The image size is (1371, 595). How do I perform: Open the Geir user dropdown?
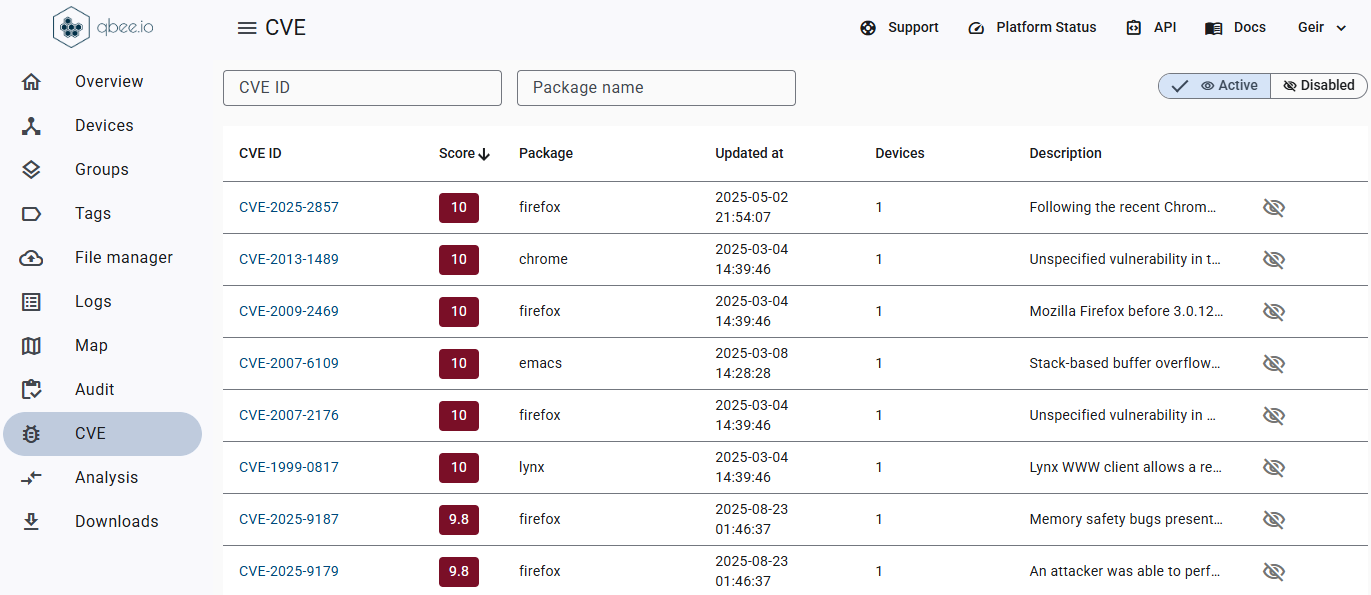pyautogui.click(x=1322, y=28)
